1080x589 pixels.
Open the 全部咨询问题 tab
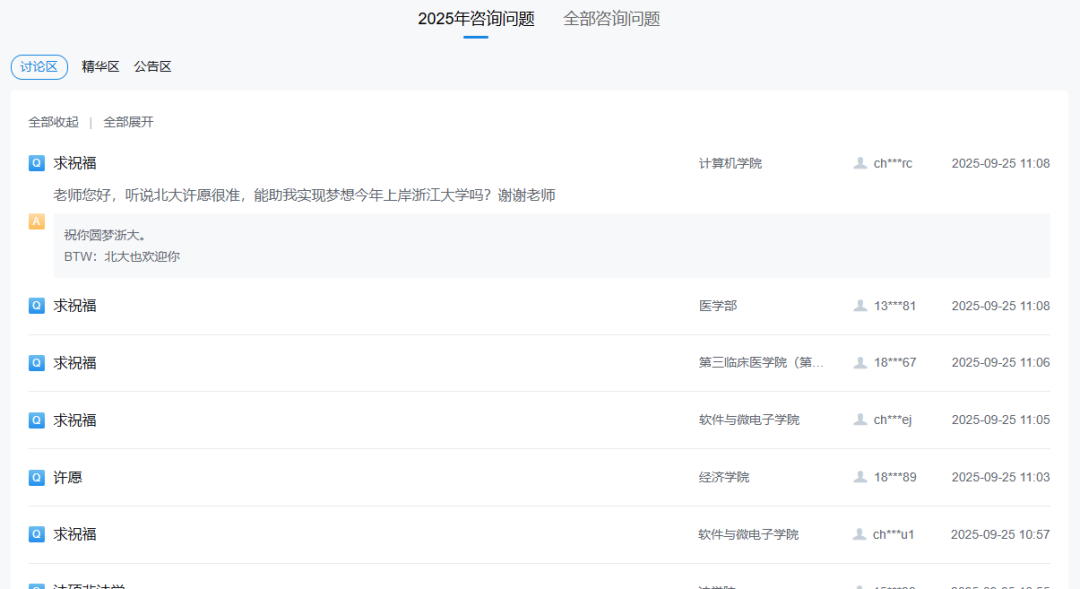coord(611,19)
